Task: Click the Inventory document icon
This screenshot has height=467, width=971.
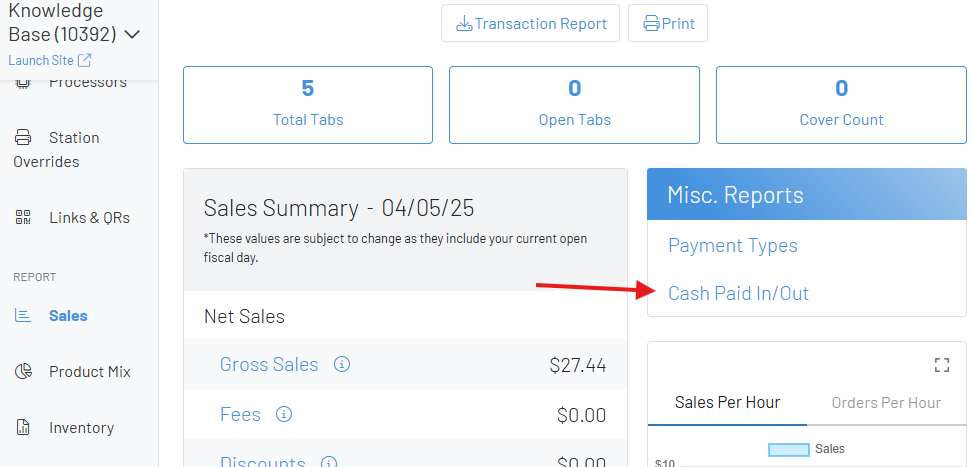Action: (23, 428)
